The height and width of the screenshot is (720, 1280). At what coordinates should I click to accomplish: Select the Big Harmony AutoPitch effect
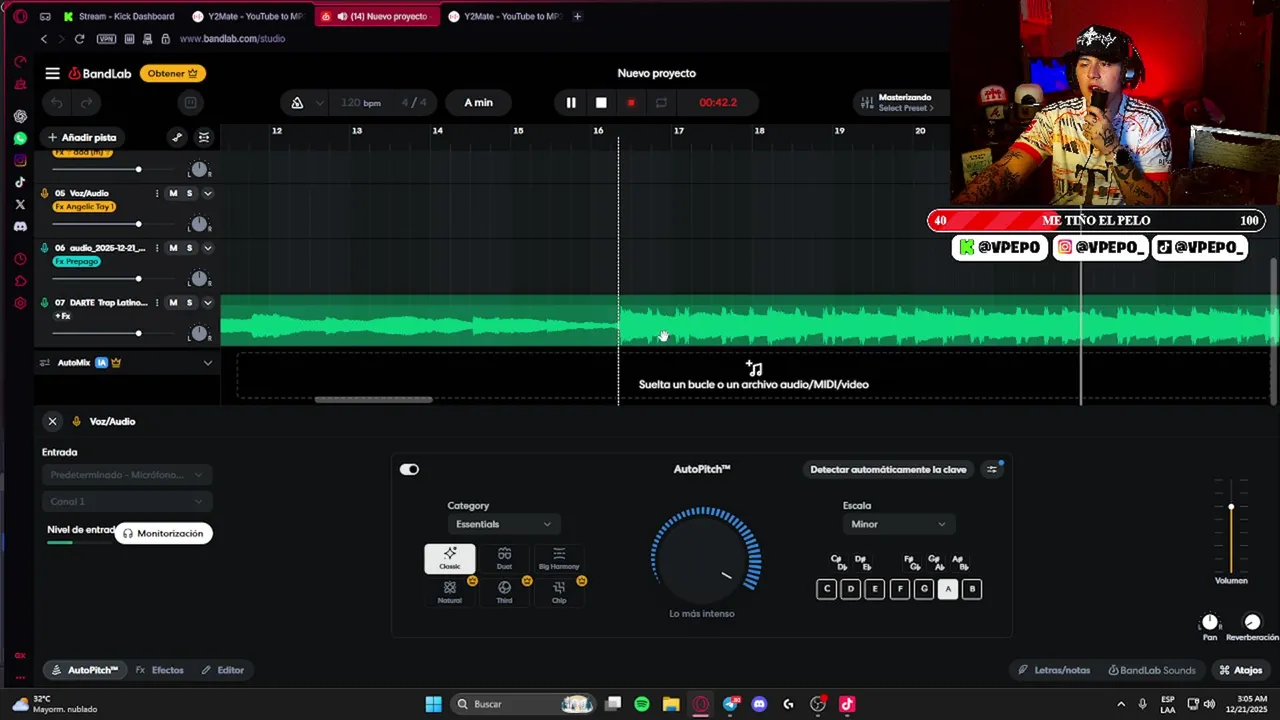coord(559,558)
